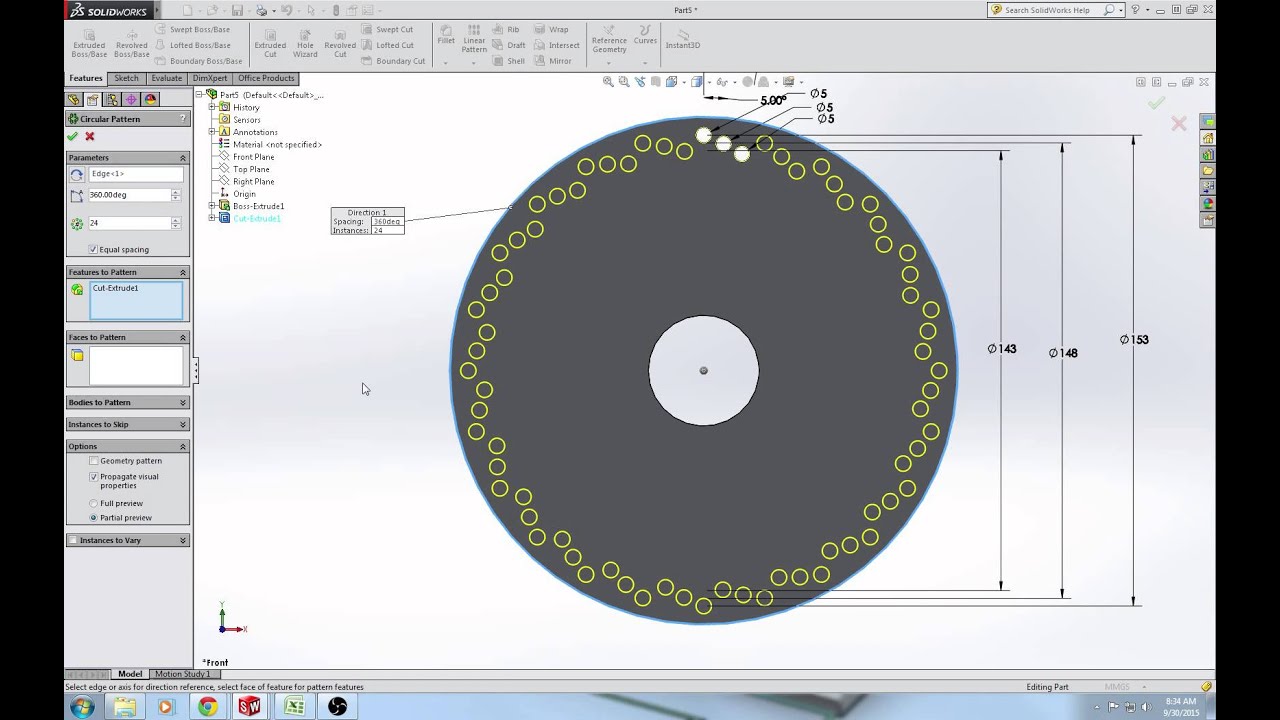The width and height of the screenshot is (1280, 720).
Task: Click the 360.00deg angle input field
Action: click(129, 195)
